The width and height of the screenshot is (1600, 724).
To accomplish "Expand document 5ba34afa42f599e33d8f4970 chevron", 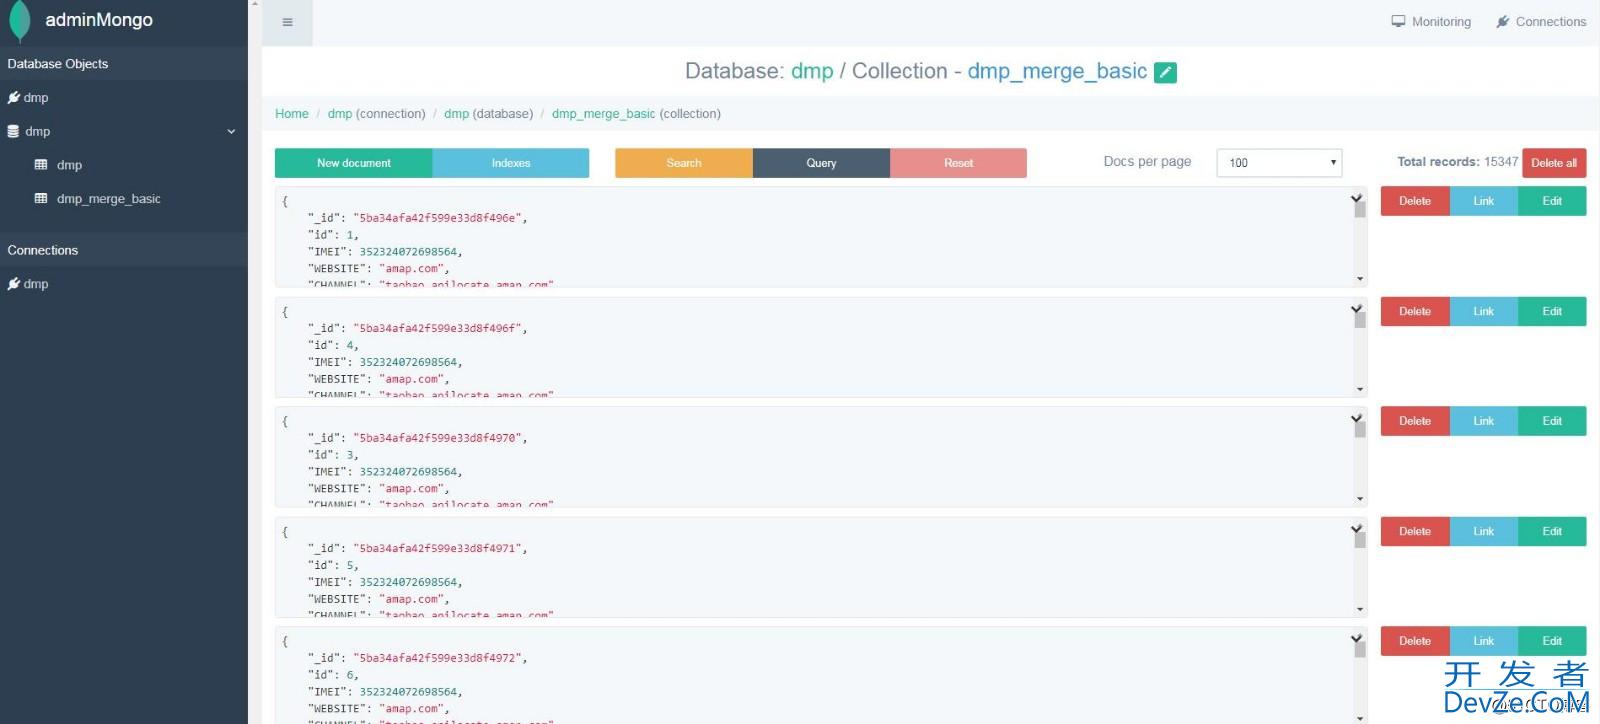I will tap(1356, 418).
